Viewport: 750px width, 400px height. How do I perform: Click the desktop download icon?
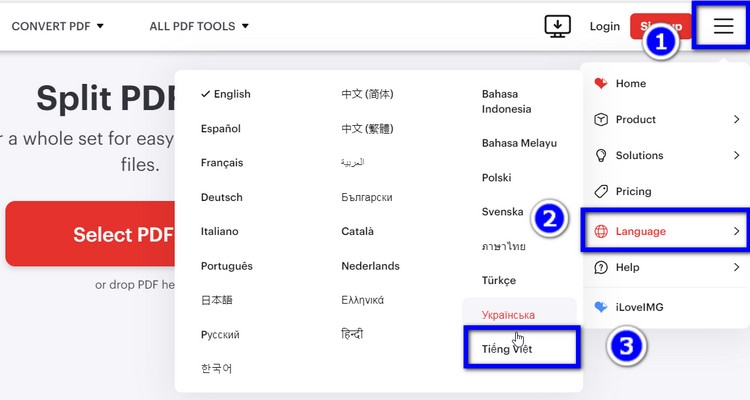tap(557, 26)
